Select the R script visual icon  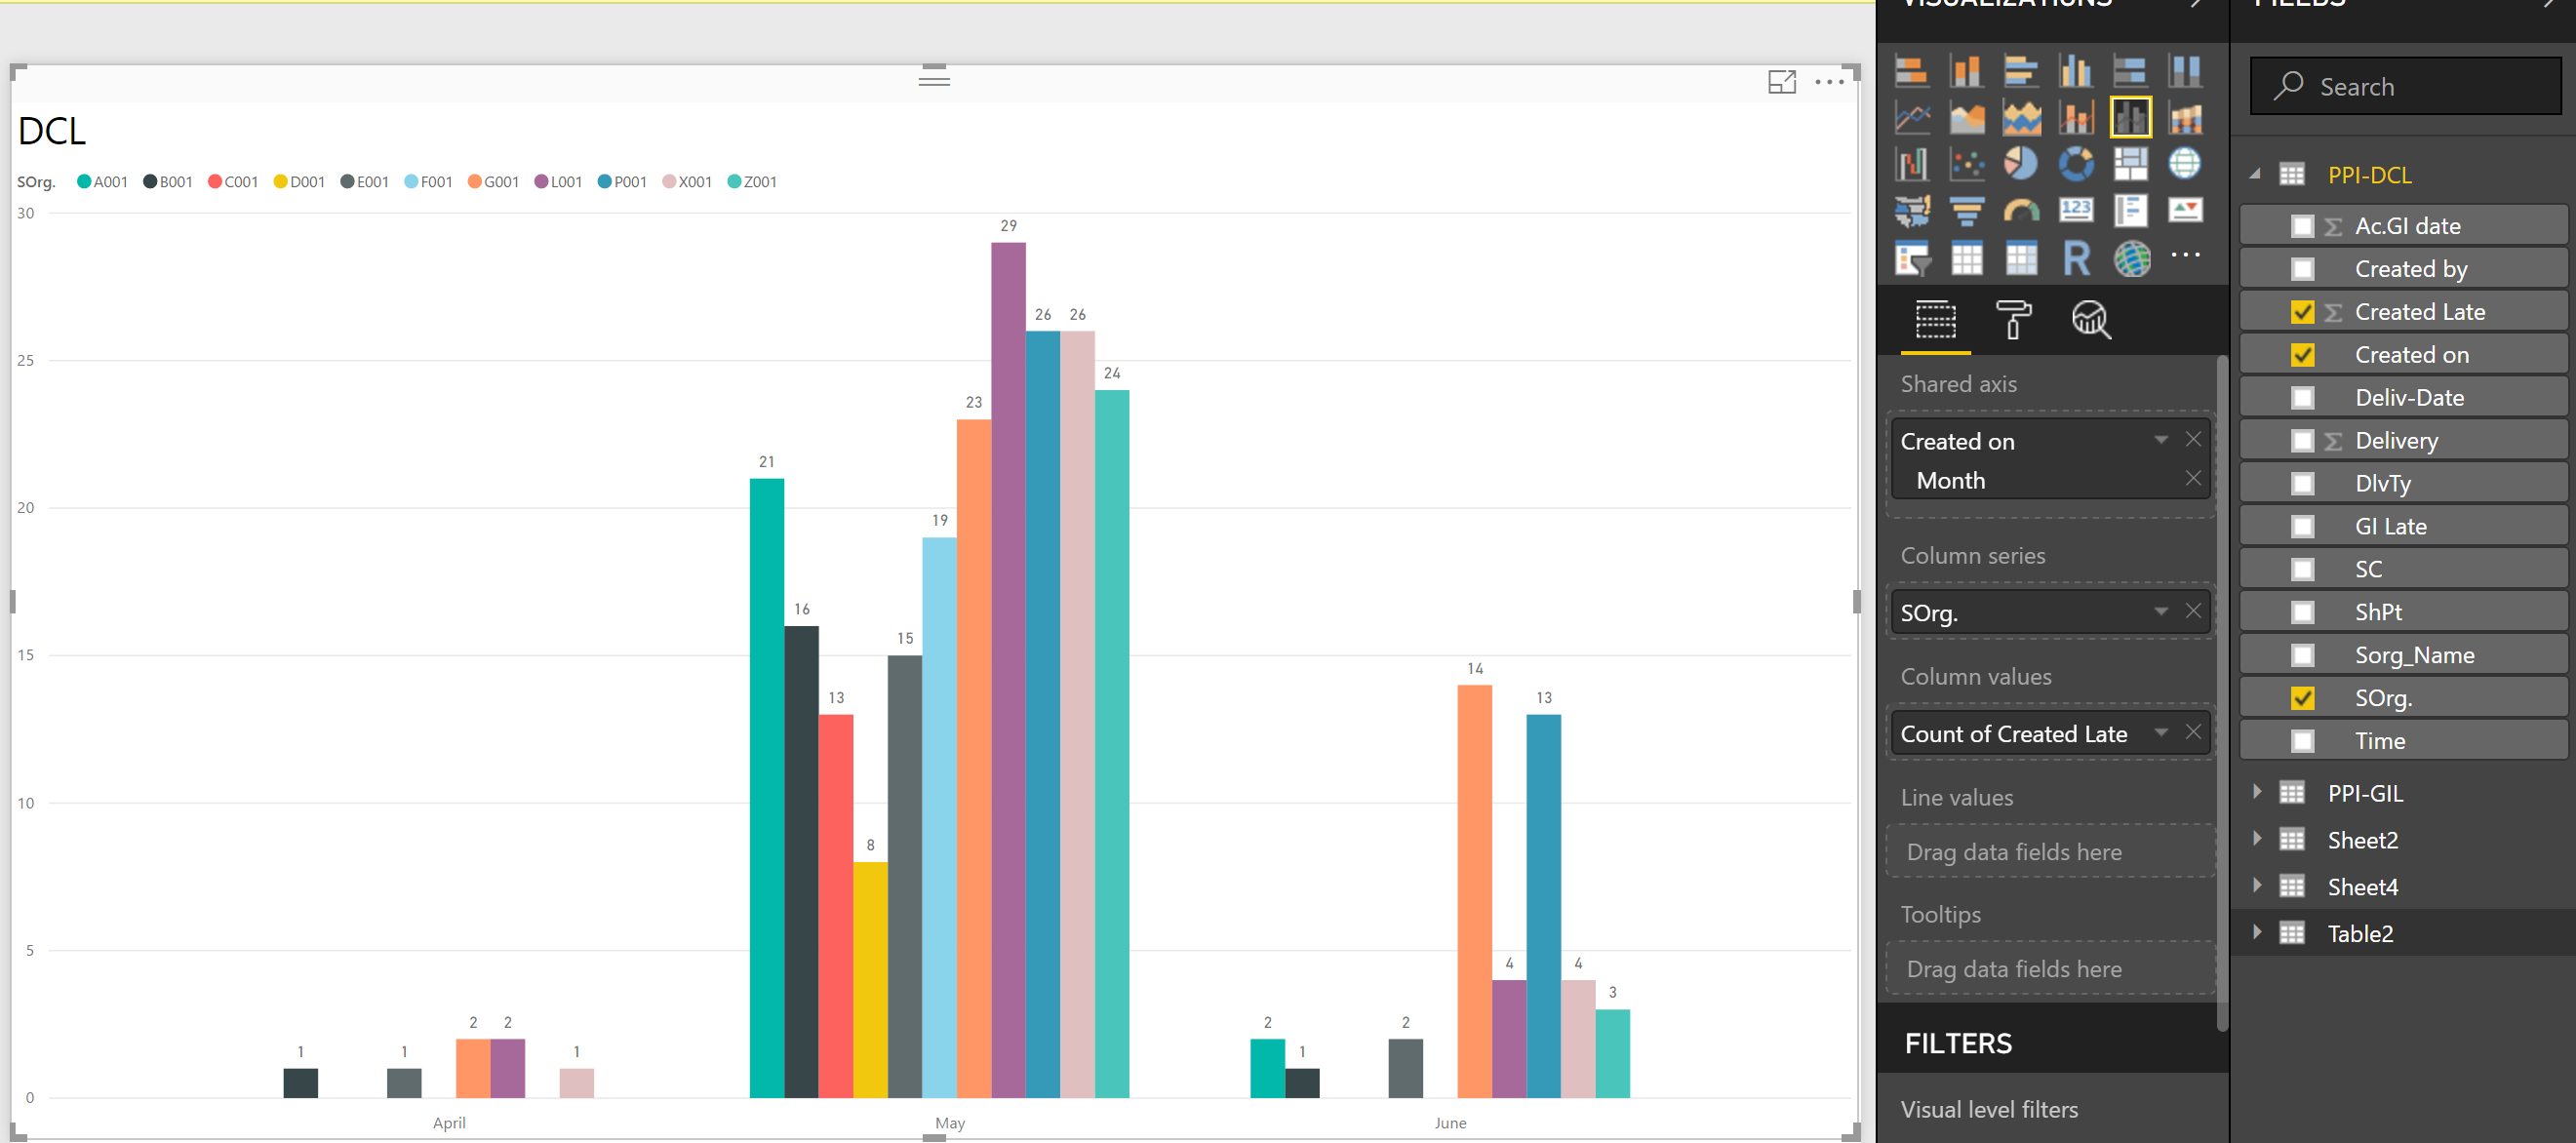(x=2075, y=258)
